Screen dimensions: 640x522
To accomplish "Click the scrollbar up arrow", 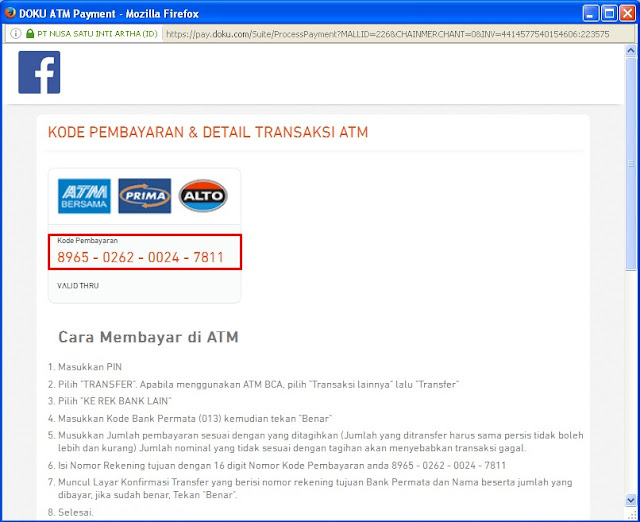I will click(631, 51).
